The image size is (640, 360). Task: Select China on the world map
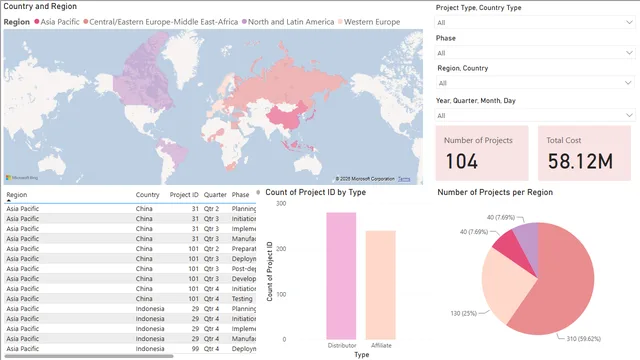pos(286,116)
